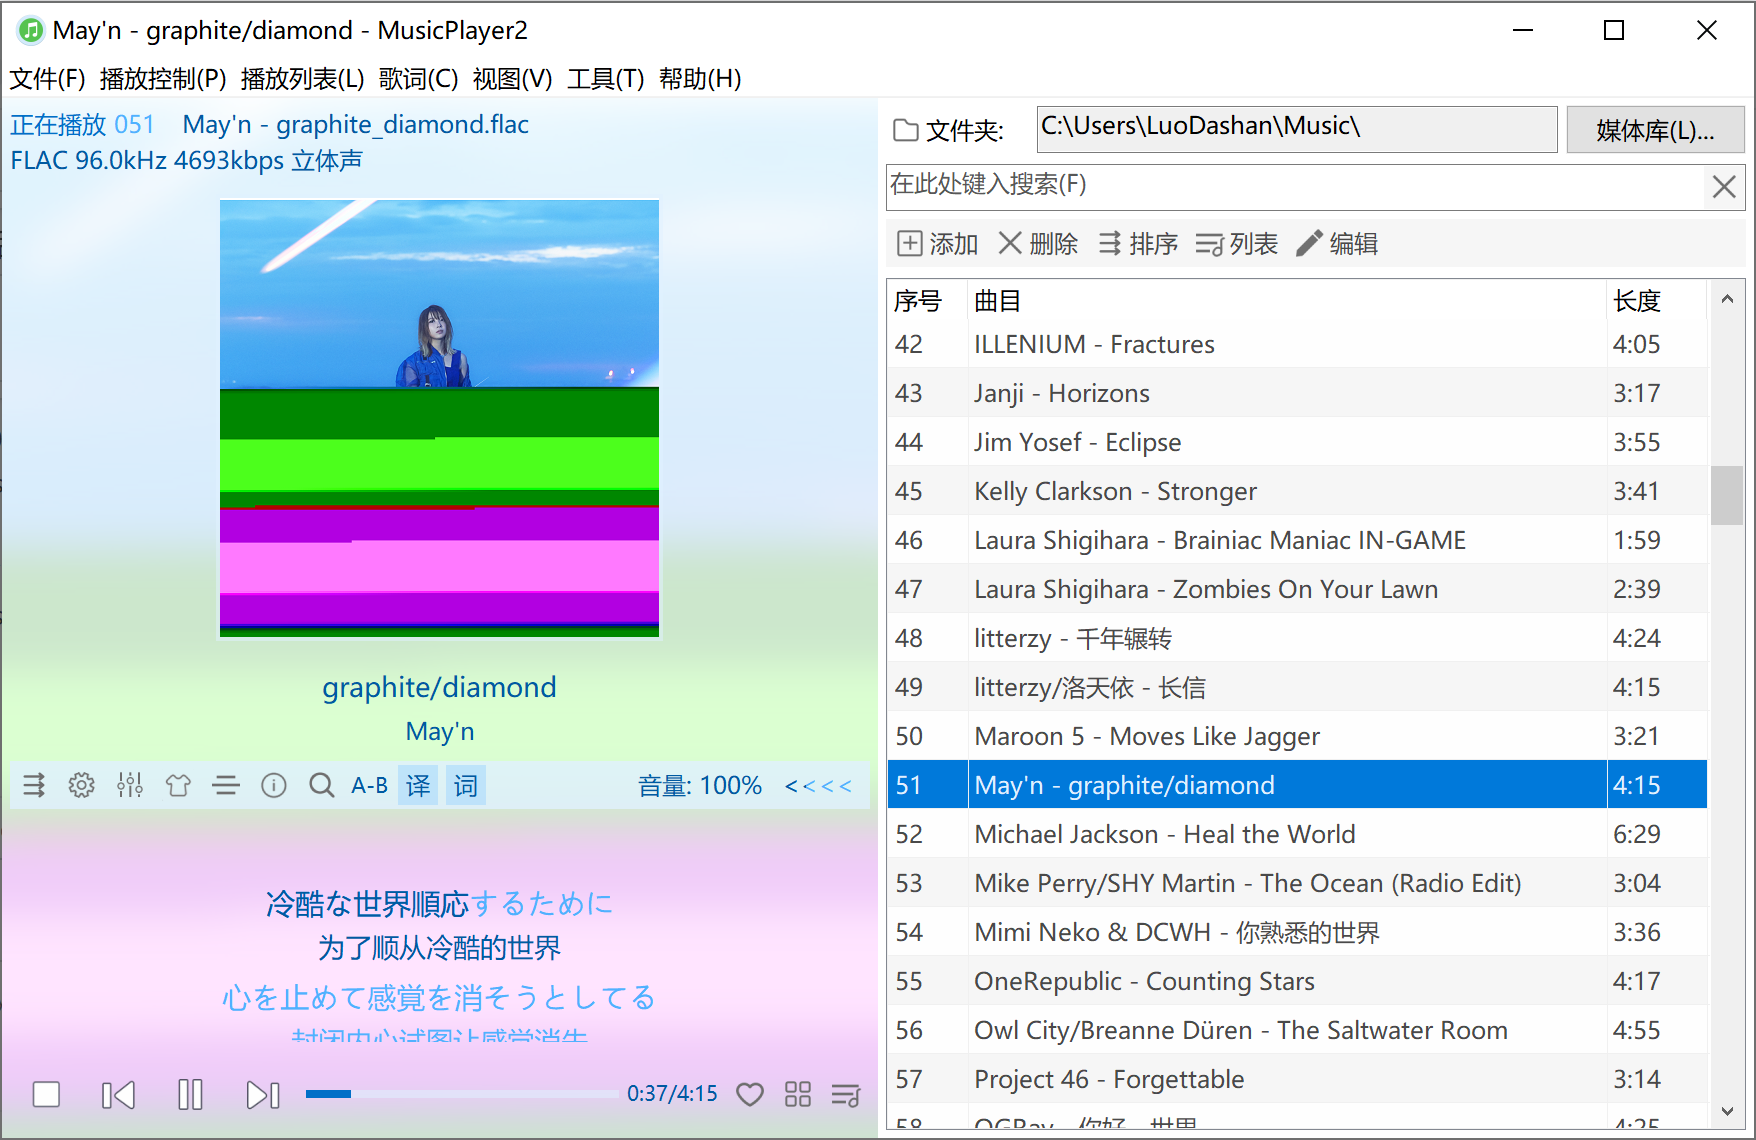The image size is (1756, 1140).
Task: Select Laura Shigihara - Brainiac Maniac IN-GAME
Action: coord(1297,540)
